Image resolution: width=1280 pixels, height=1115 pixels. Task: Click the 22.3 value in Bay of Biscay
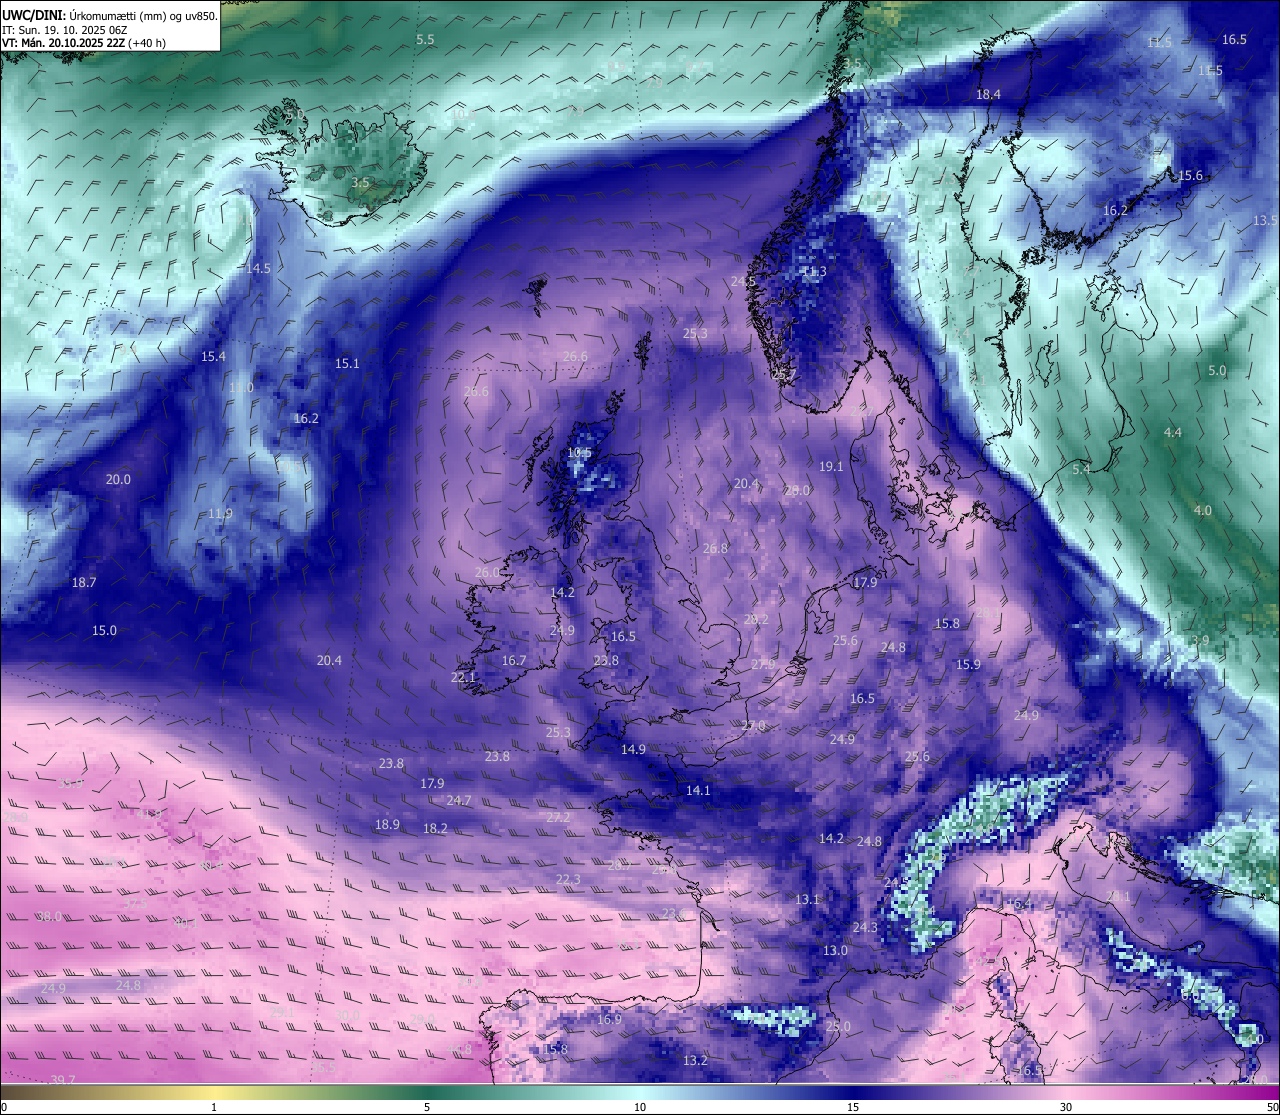tap(568, 879)
